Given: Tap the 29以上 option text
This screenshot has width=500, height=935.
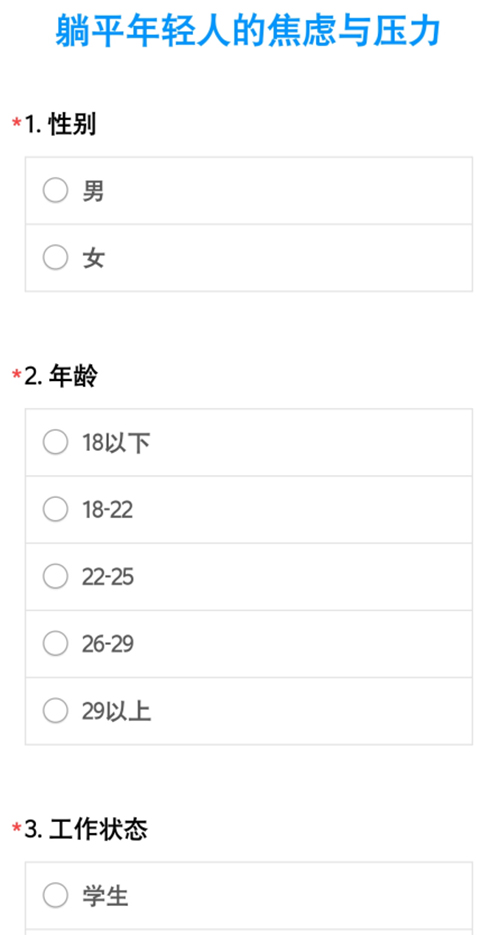Looking at the screenshot, I should coord(117,711).
